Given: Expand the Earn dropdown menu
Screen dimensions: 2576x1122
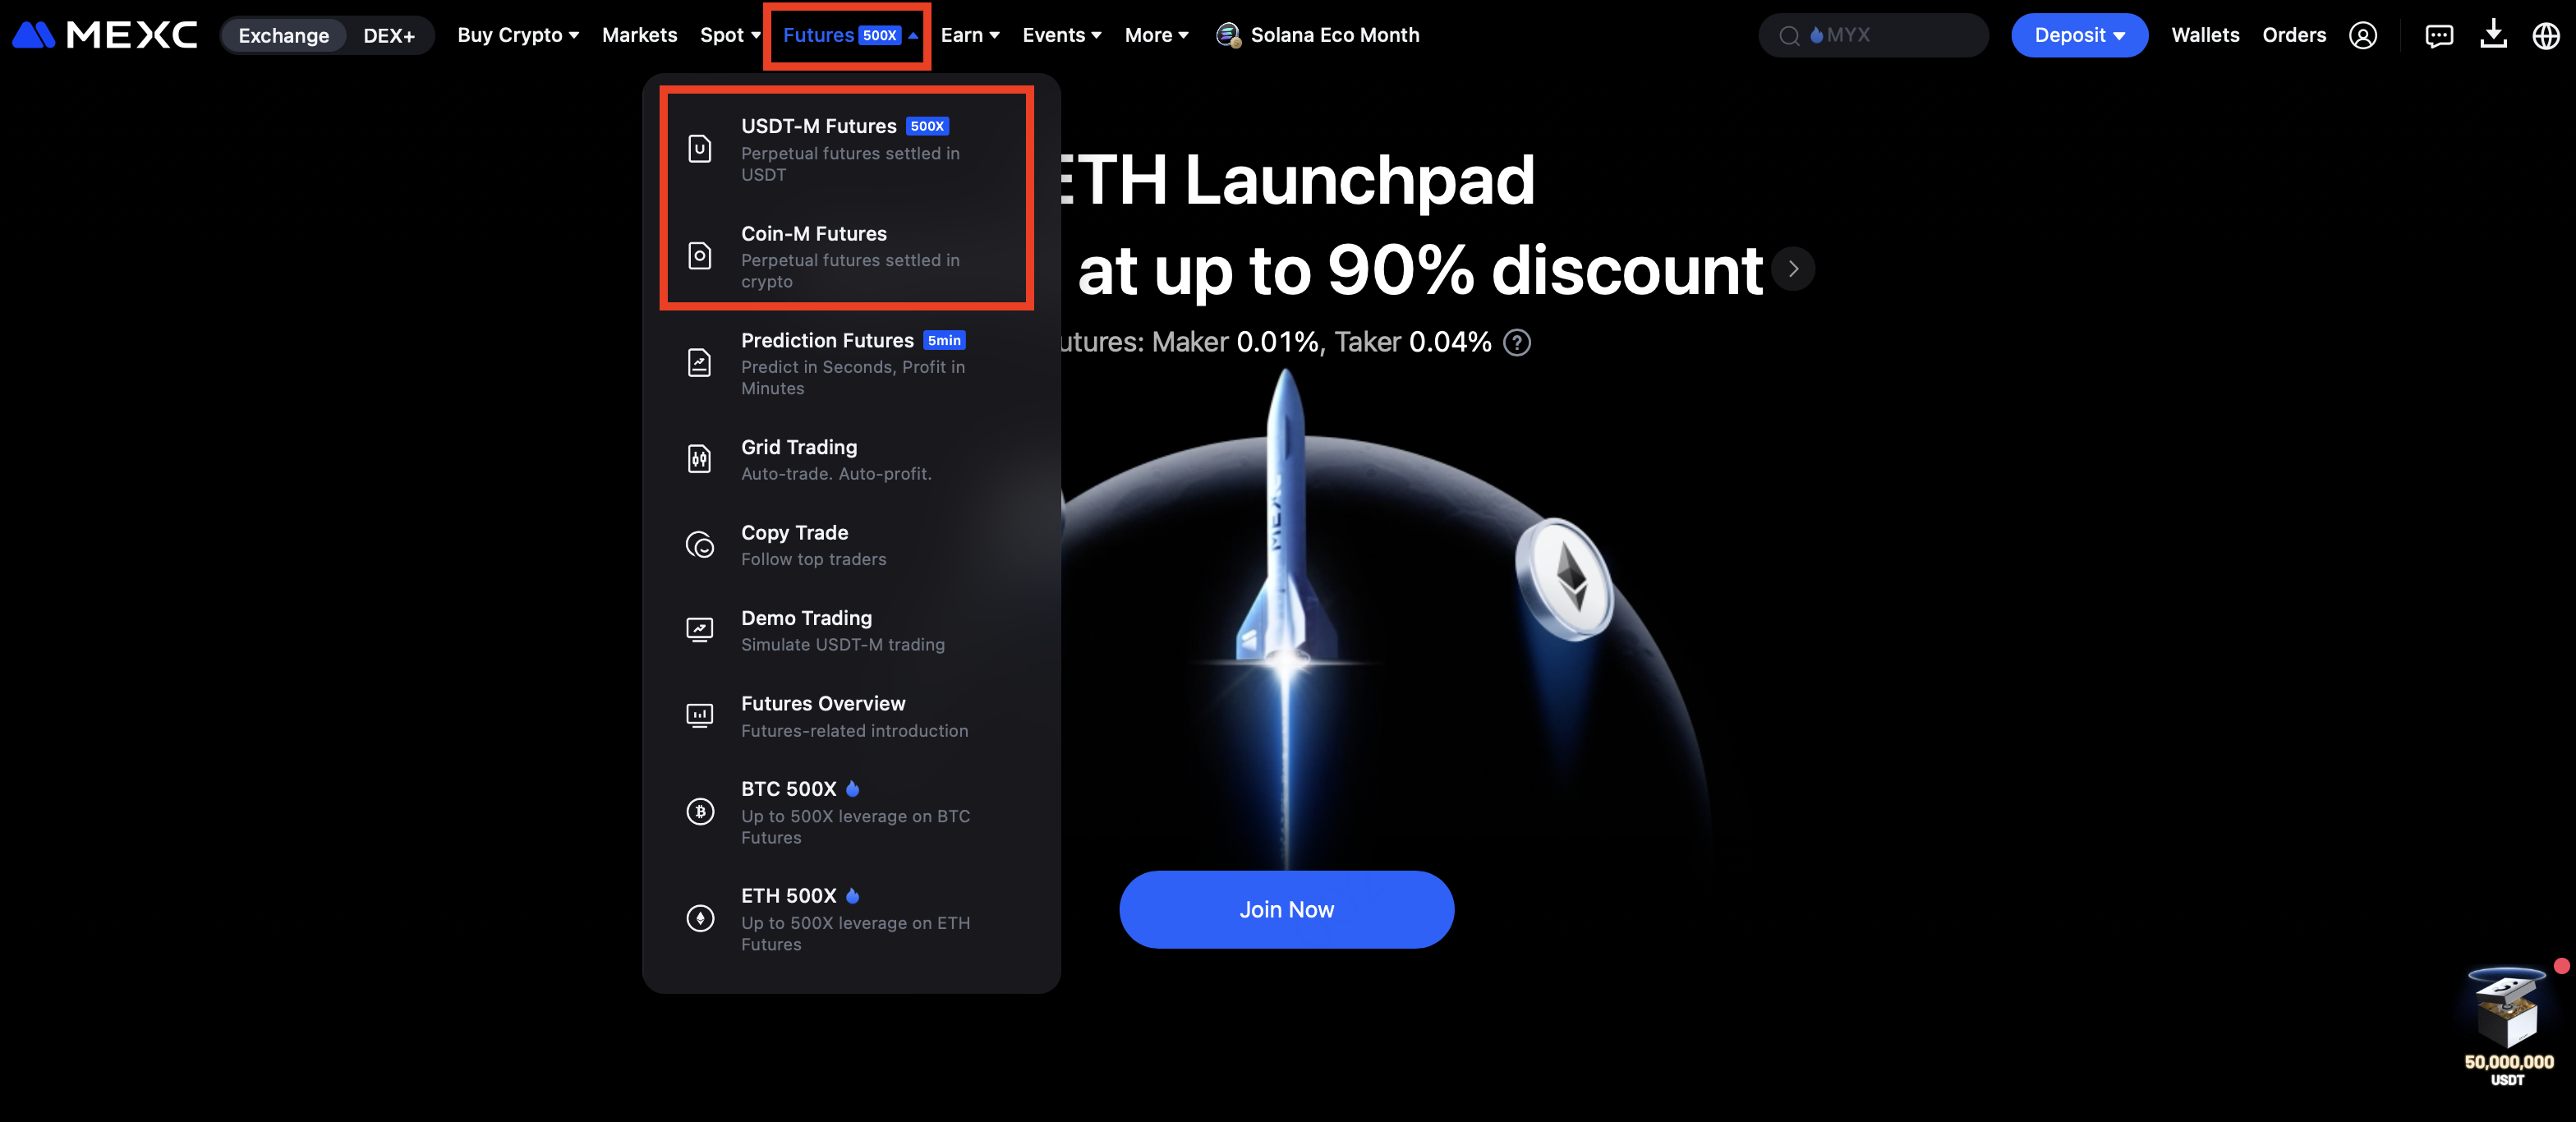Looking at the screenshot, I should [x=969, y=35].
